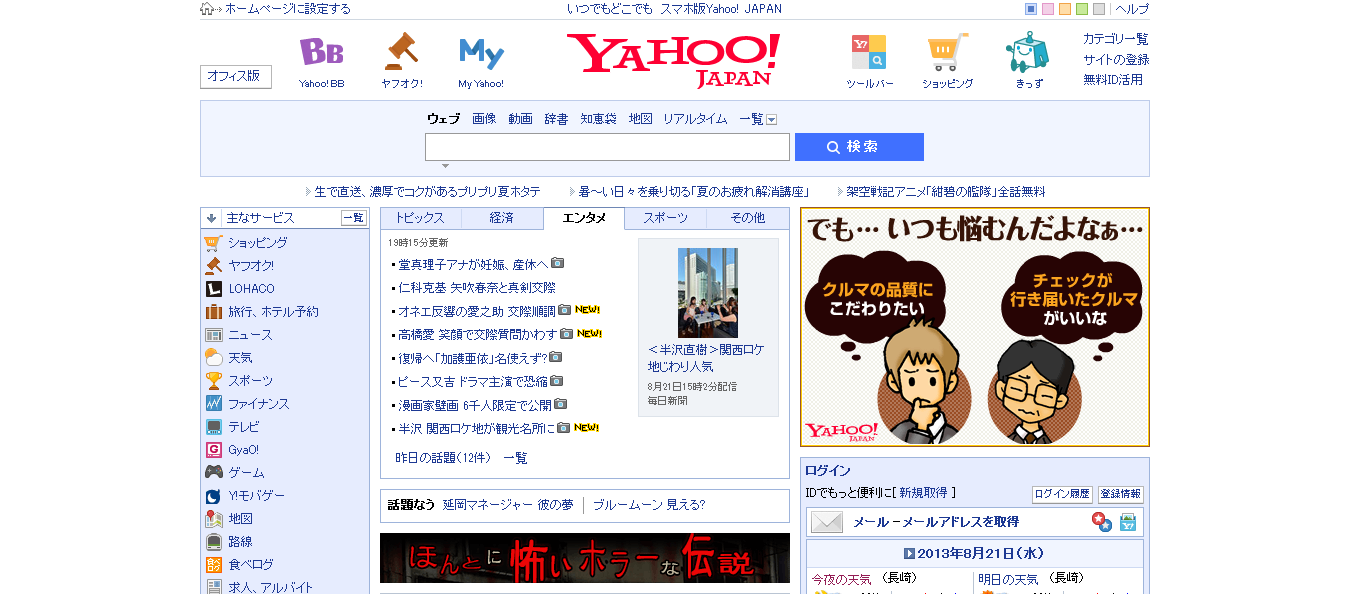Click into the web search input field
Image resolution: width=1349 pixels, height=594 pixels.
[607, 147]
